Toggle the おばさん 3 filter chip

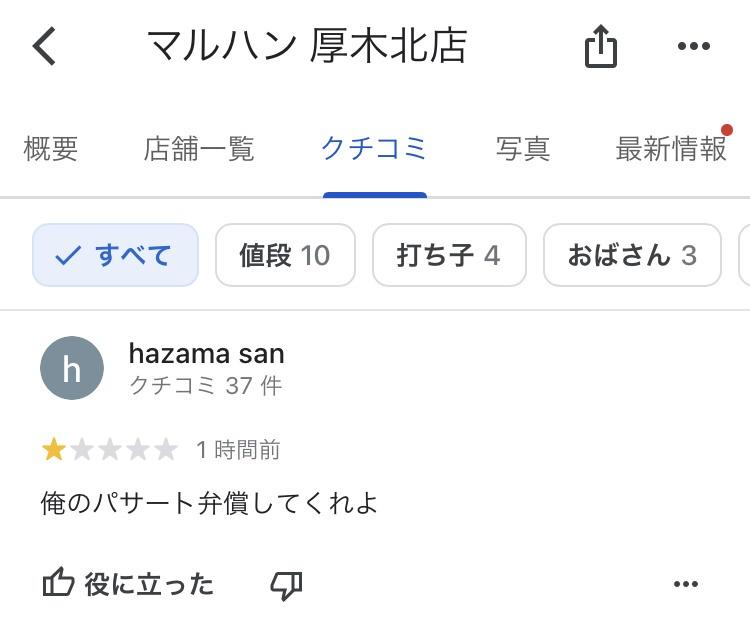(632, 255)
